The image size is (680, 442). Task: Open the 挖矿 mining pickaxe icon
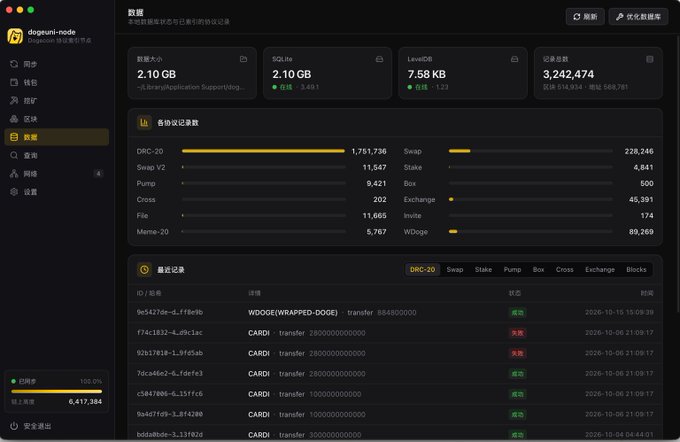tap(14, 100)
